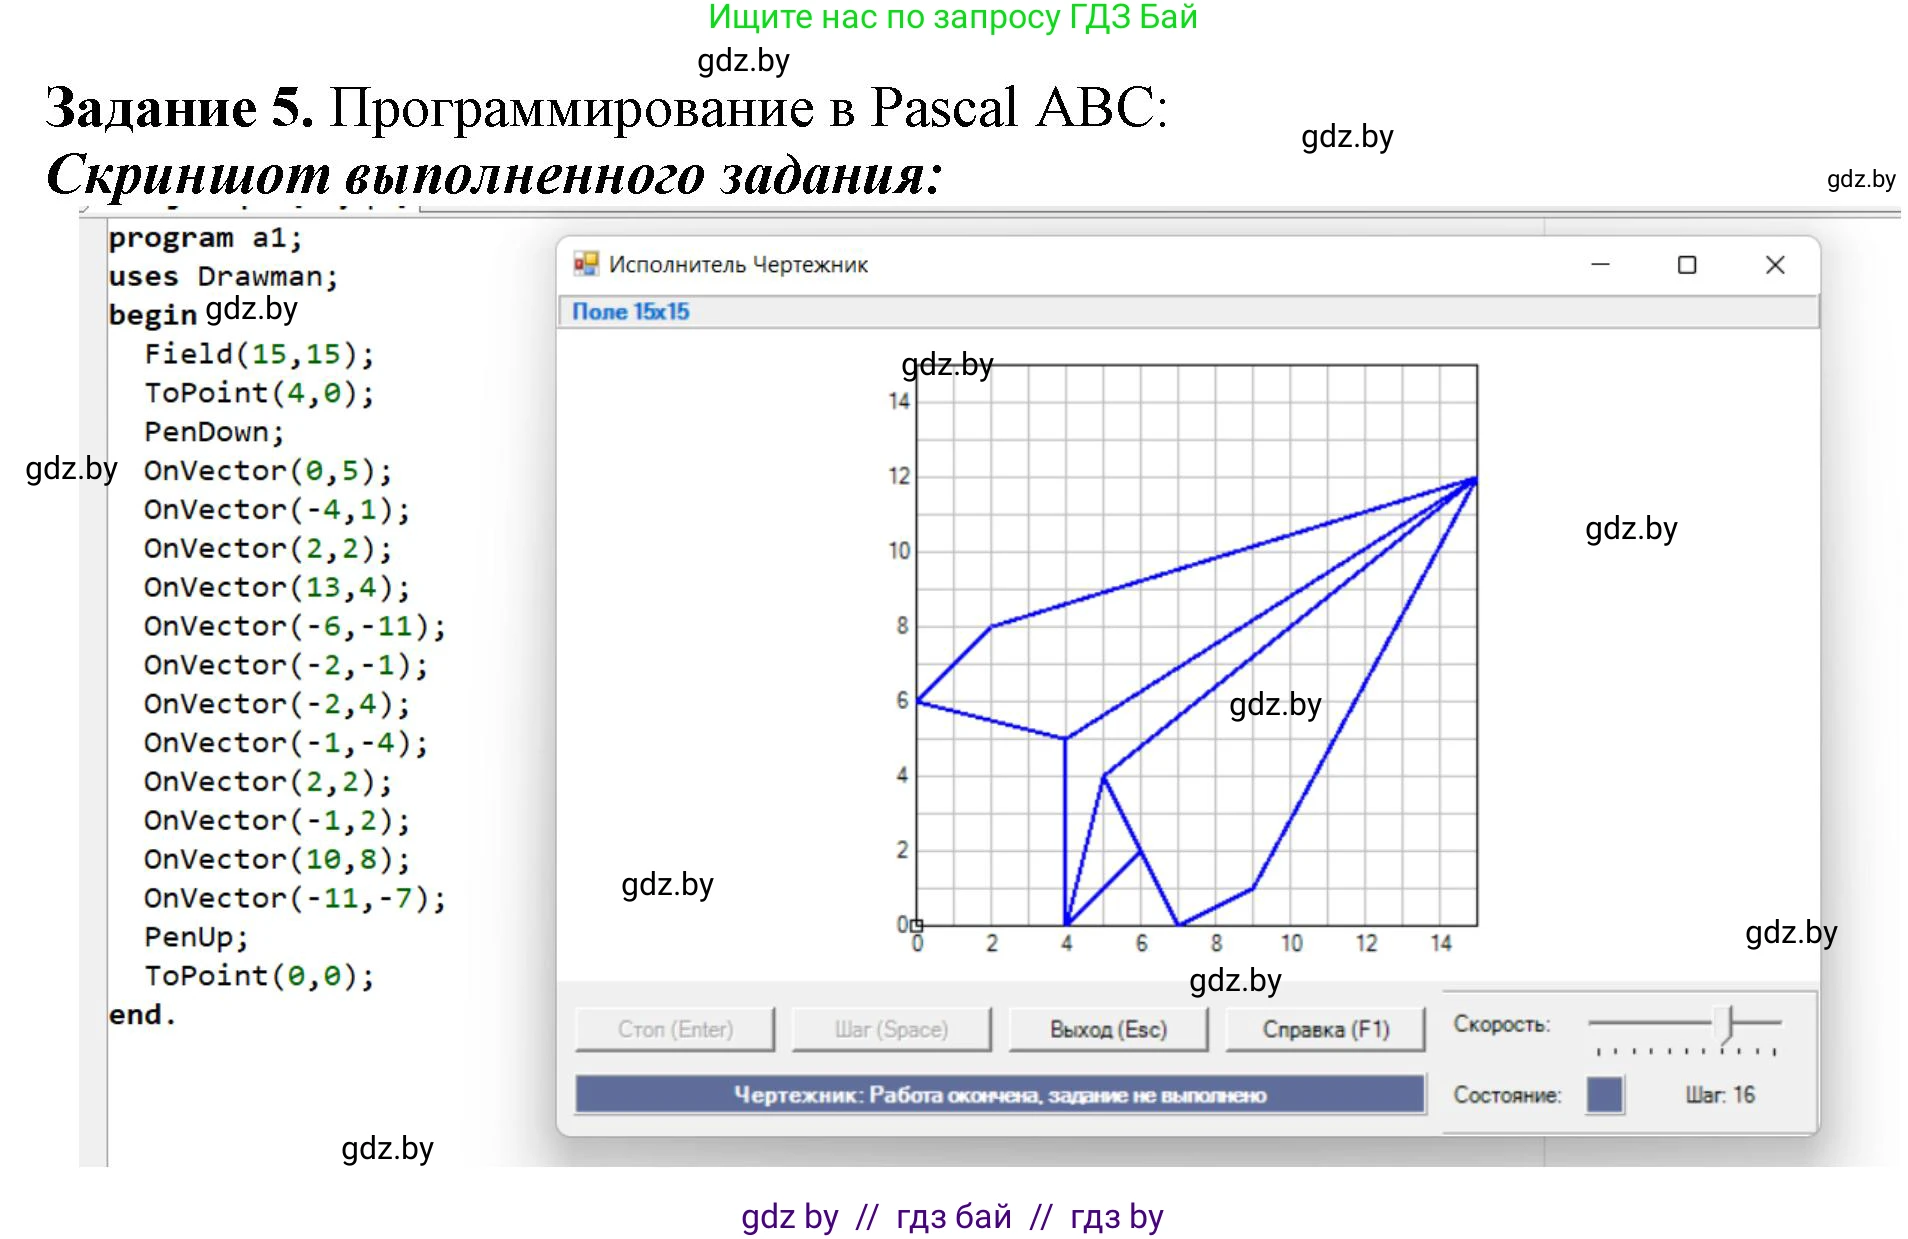Image resolution: width=1908 pixels, height=1239 pixels.
Task: Click the Шаг: 16 step counter
Action: click(x=1719, y=1095)
